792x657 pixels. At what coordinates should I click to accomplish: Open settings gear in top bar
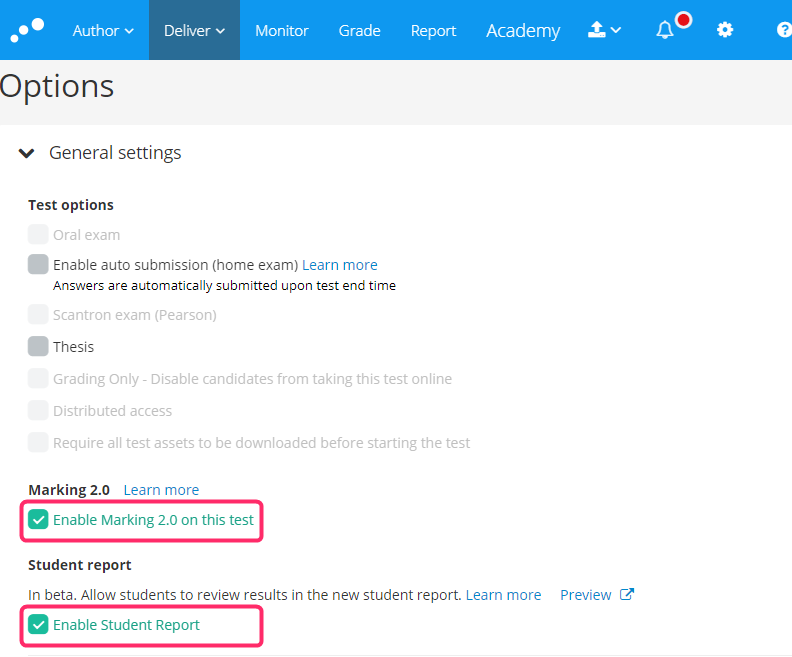click(725, 30)
